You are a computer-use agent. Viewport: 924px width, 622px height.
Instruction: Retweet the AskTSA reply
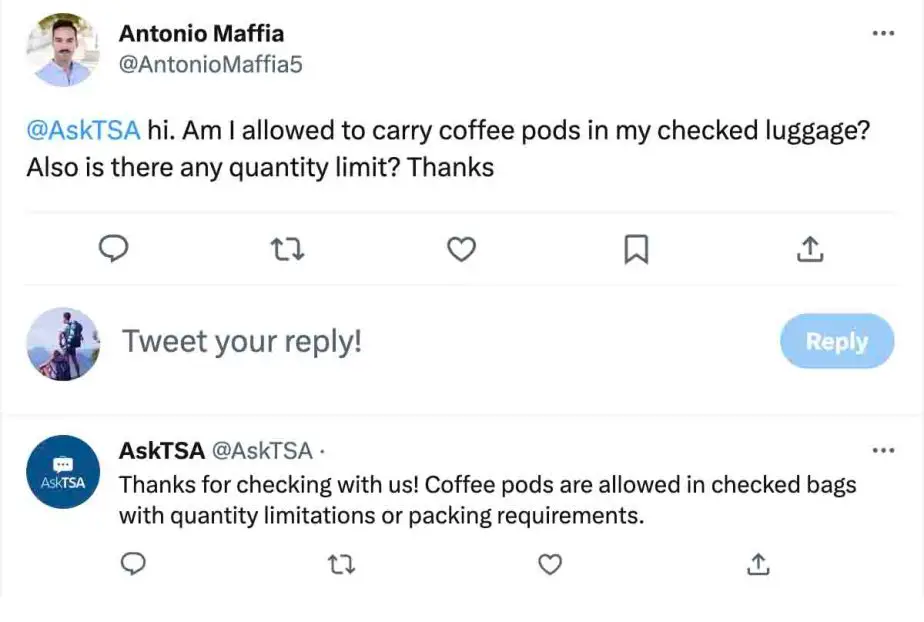click(341, 565)
